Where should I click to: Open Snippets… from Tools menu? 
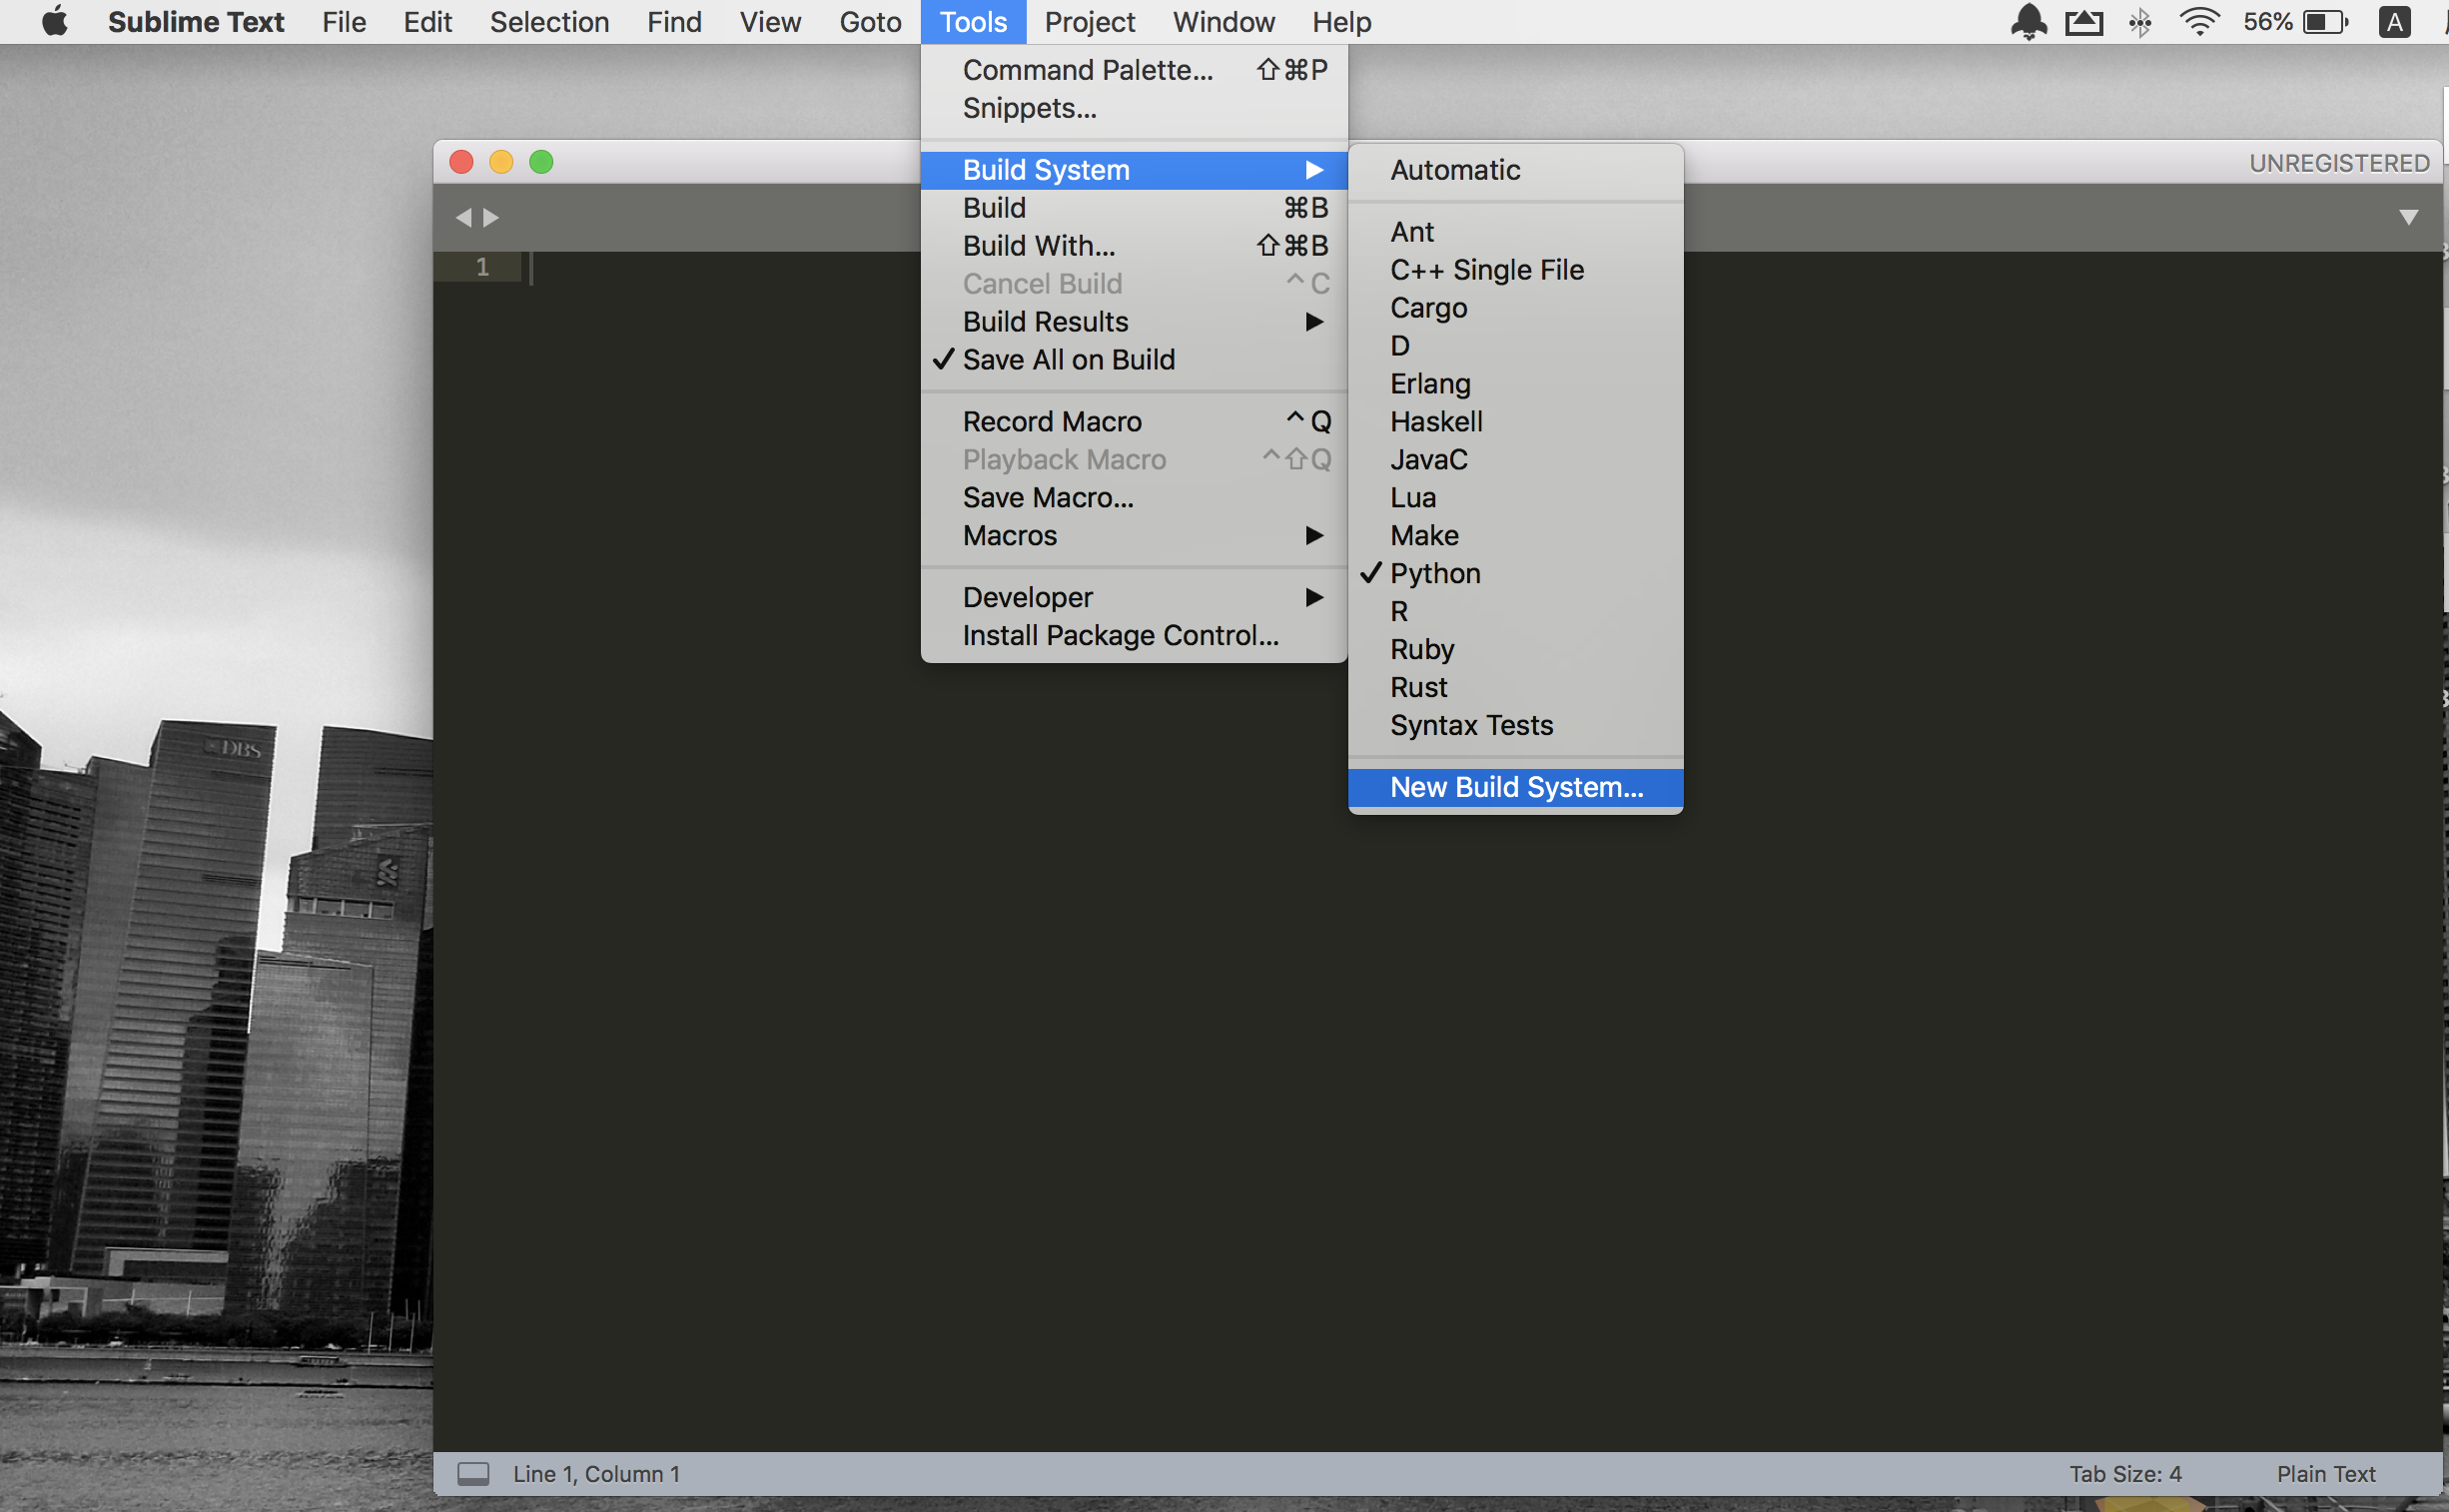coord(1134,108)
